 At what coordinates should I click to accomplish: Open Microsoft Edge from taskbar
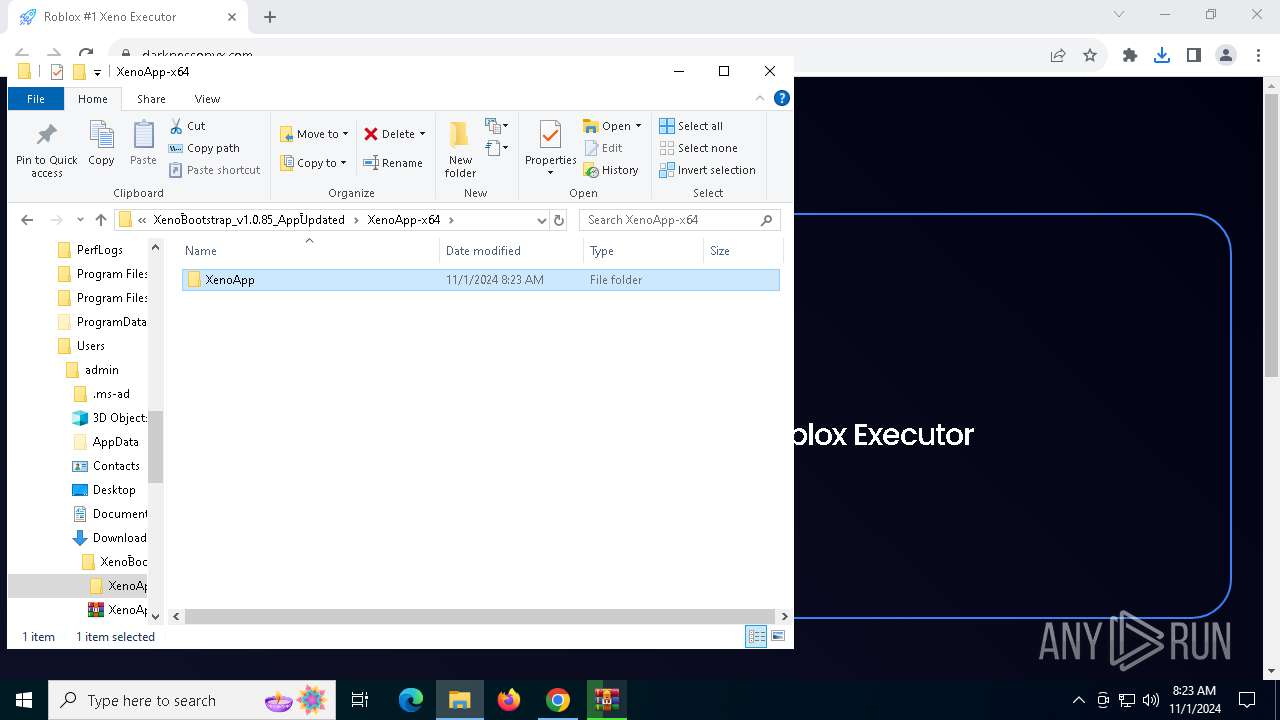point(411,700)
